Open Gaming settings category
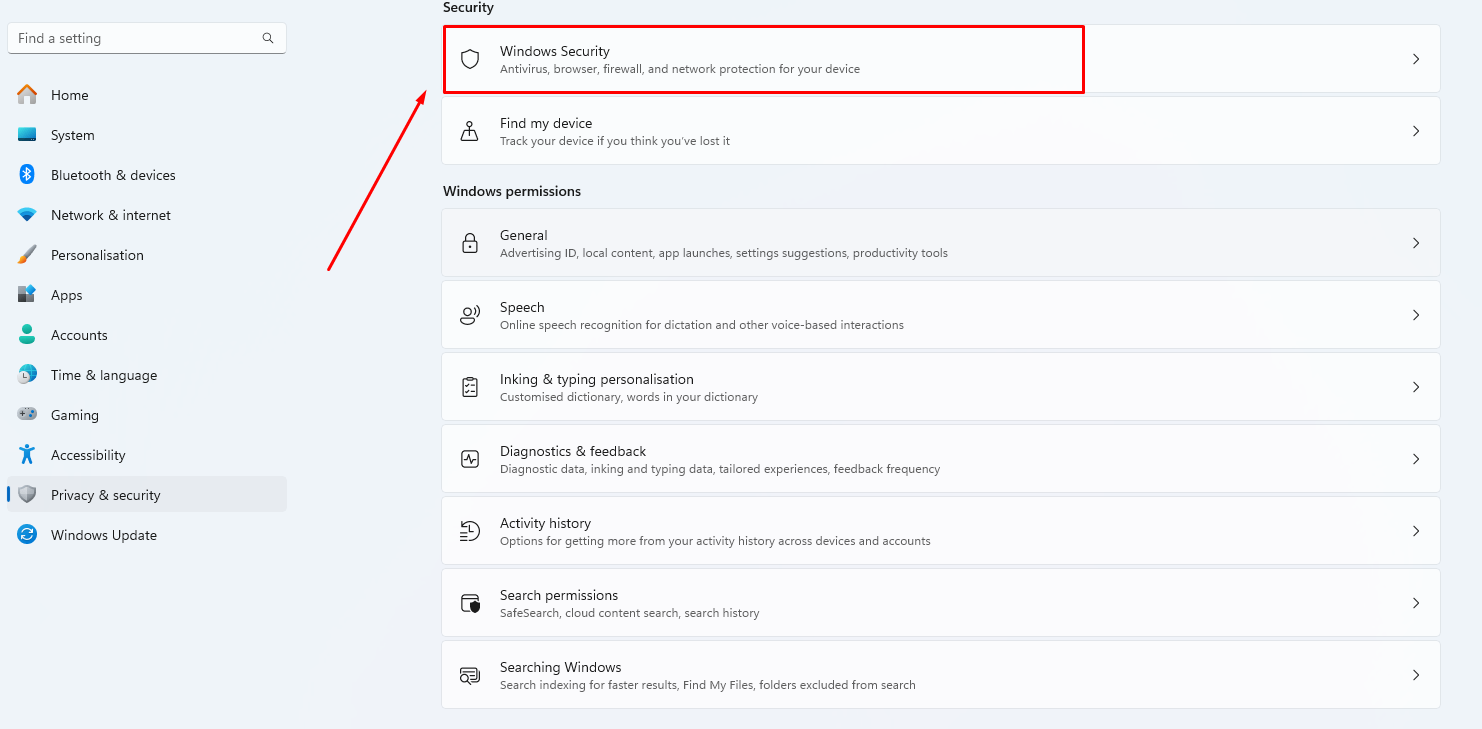Viewport: 1482px width, 729px height. [147, 415]
